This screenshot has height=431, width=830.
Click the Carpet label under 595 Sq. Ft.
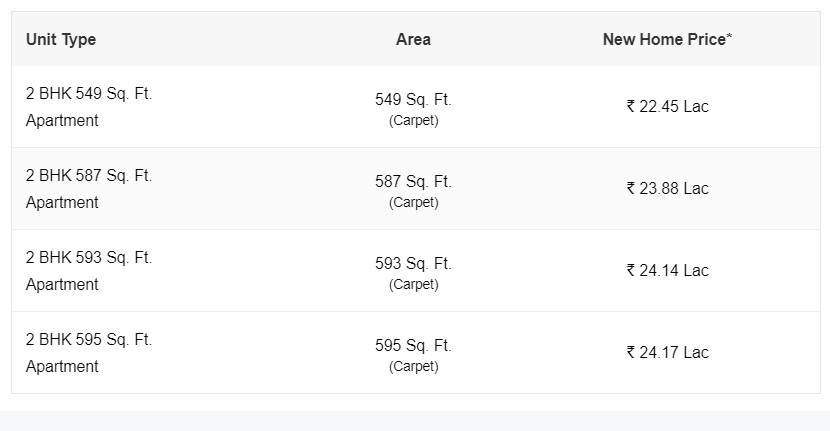coord(413,367)
